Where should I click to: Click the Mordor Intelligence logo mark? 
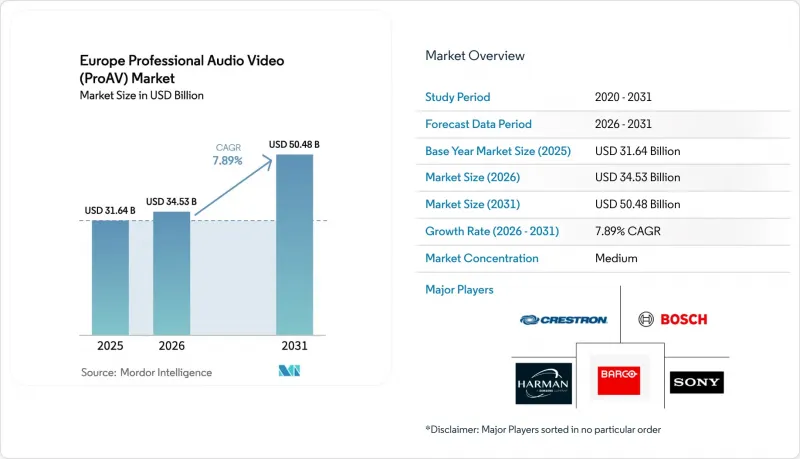(x=289, y=371)
